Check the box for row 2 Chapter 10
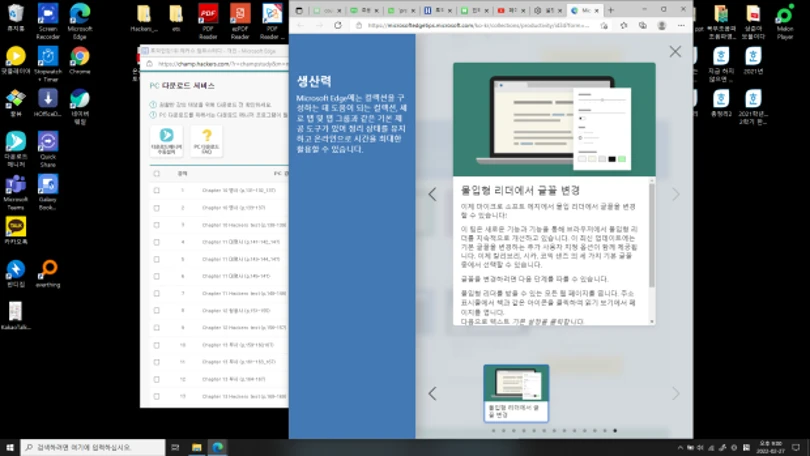 pyautogui.click(x=157, y=208)
